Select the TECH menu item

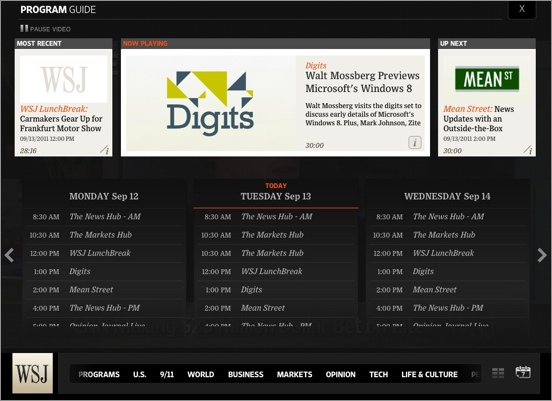[378, 374]
